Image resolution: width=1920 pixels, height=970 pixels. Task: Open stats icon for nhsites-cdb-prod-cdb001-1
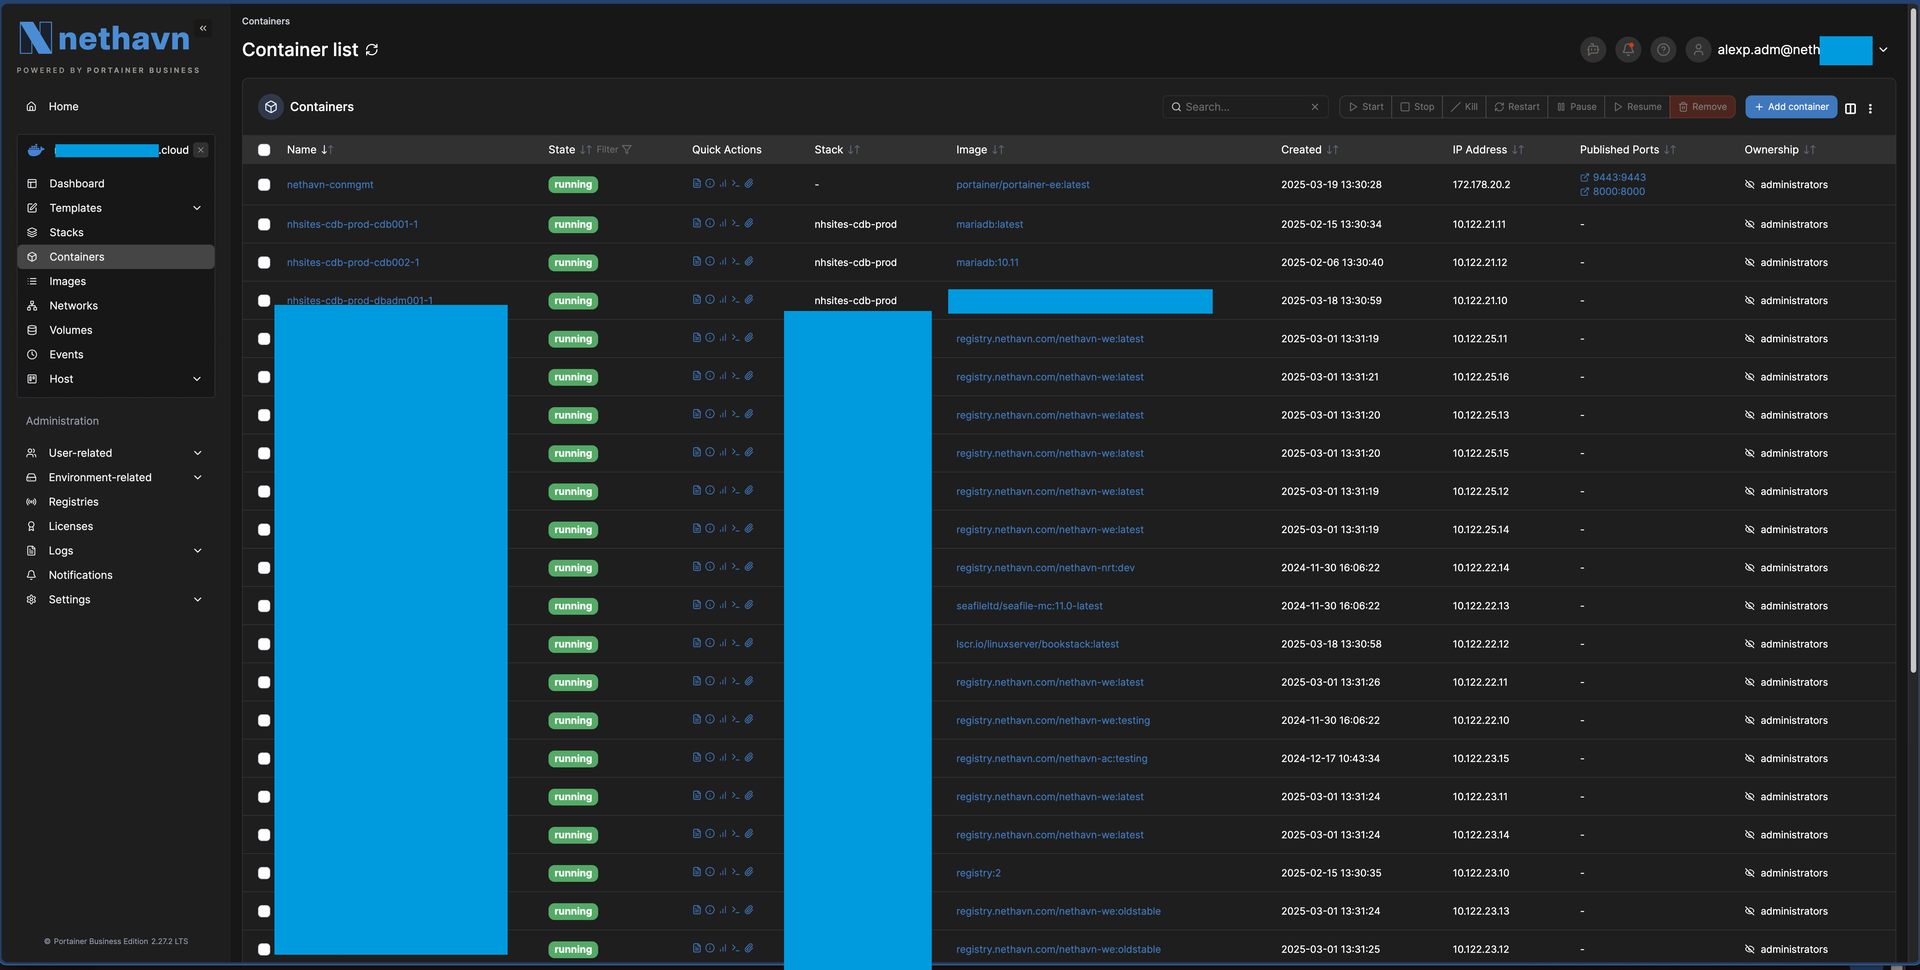tap(723, 224)
